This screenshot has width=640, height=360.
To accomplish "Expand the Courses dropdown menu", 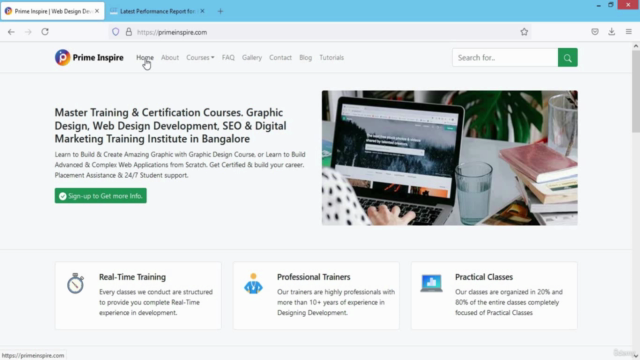I will 200,58.
